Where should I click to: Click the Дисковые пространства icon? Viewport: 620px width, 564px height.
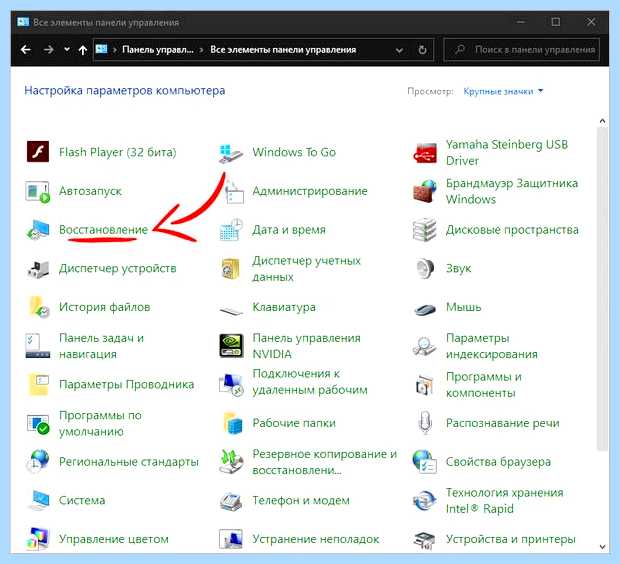coord(425,229)
